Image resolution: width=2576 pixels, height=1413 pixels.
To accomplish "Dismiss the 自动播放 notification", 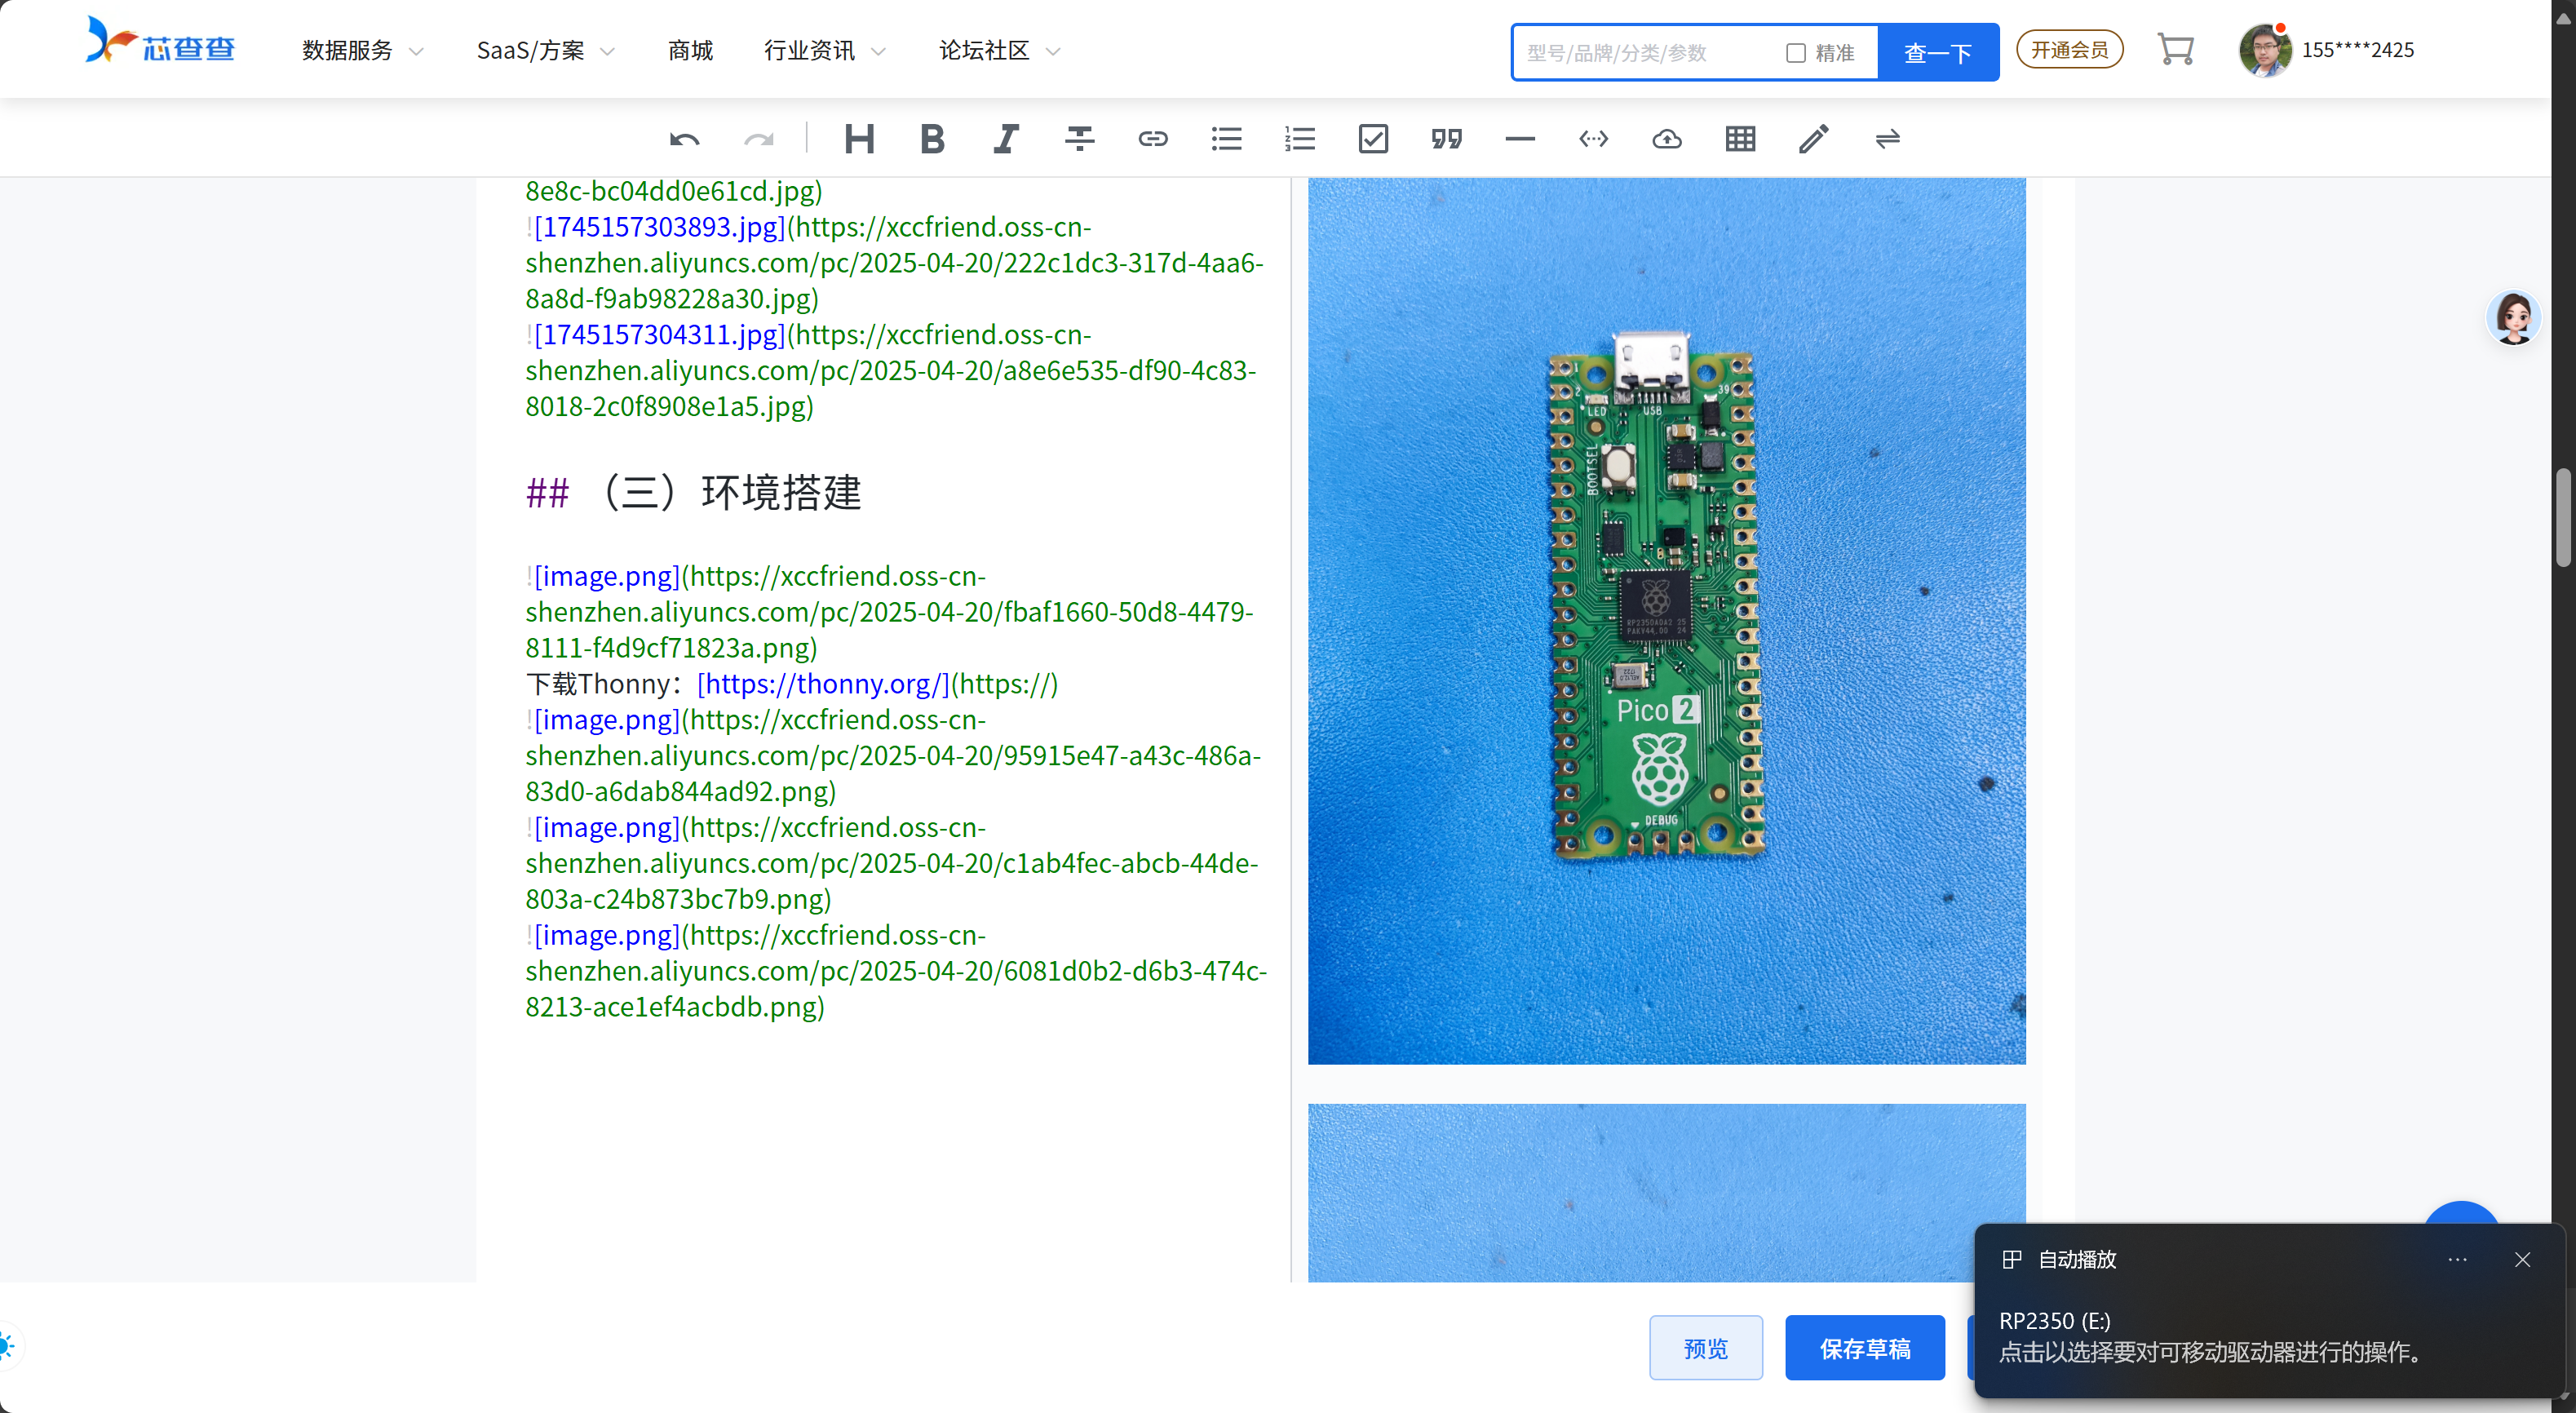I will tap(2522, 1259).
